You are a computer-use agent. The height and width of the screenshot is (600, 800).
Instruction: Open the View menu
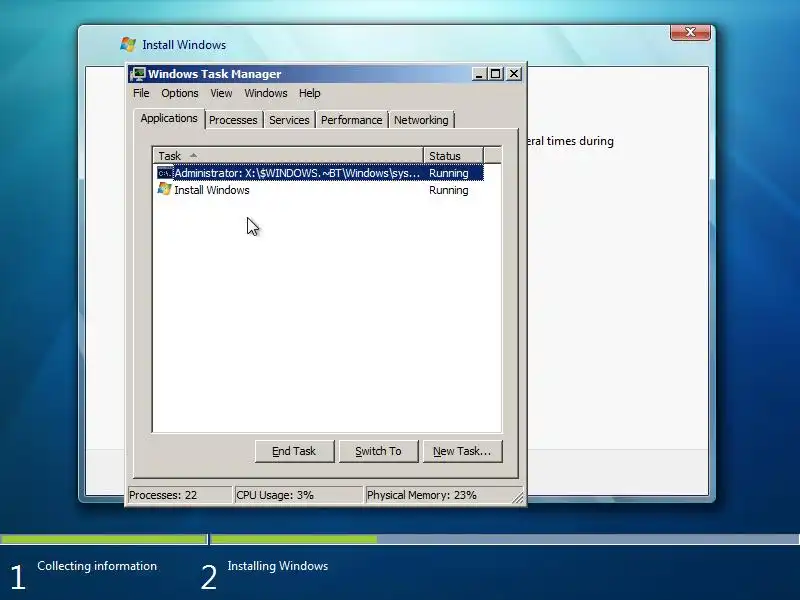pos(221,93)
